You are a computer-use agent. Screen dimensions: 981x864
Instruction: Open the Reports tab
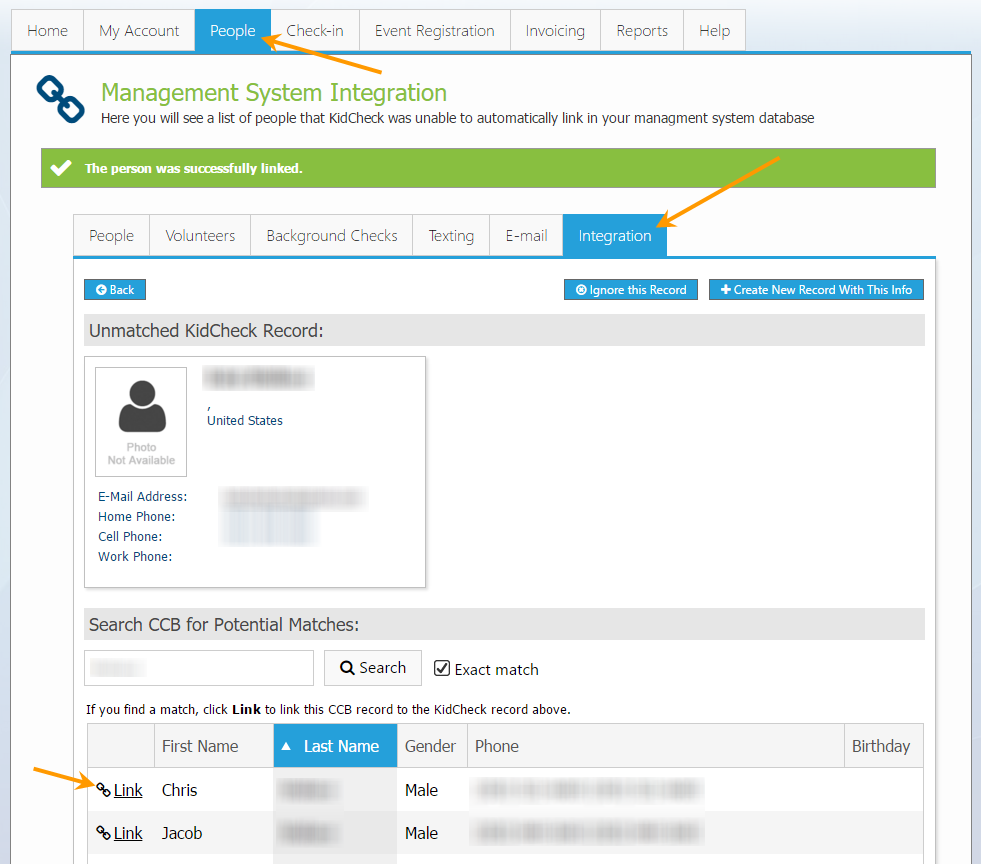tap(642, 31)
